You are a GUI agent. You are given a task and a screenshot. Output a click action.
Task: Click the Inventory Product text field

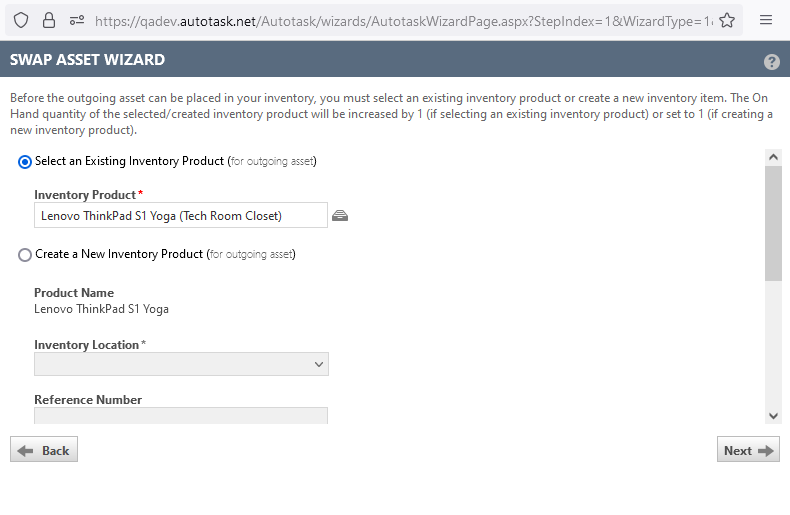point(180,216)
